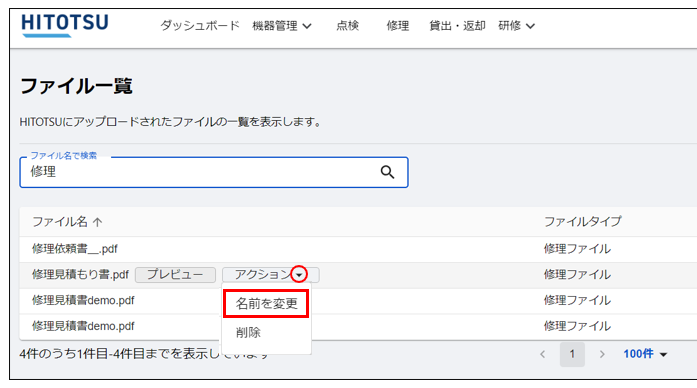Expand the 機器管理 dropdown menu
The width and height of the screenshot is (697, 388).
pyautogui.click(x=282, y=26)
